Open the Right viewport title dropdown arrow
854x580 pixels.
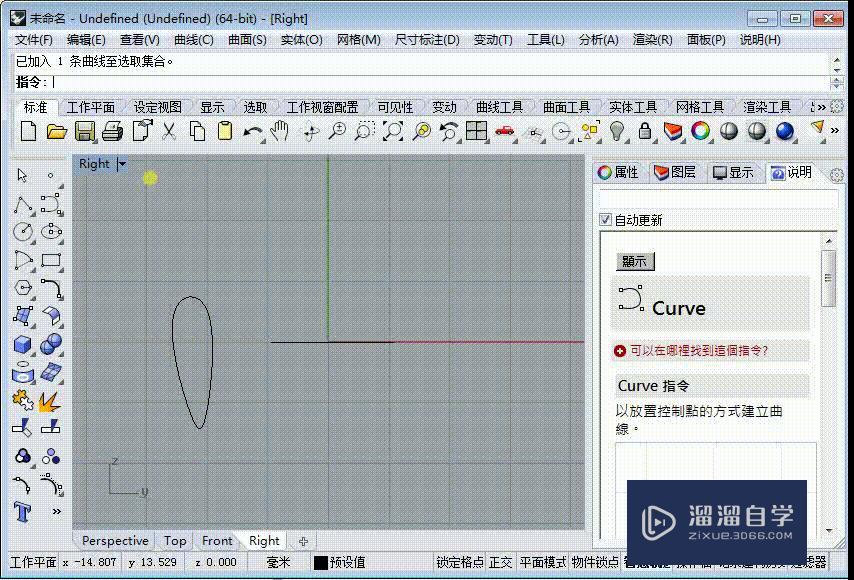pos(122,163)
